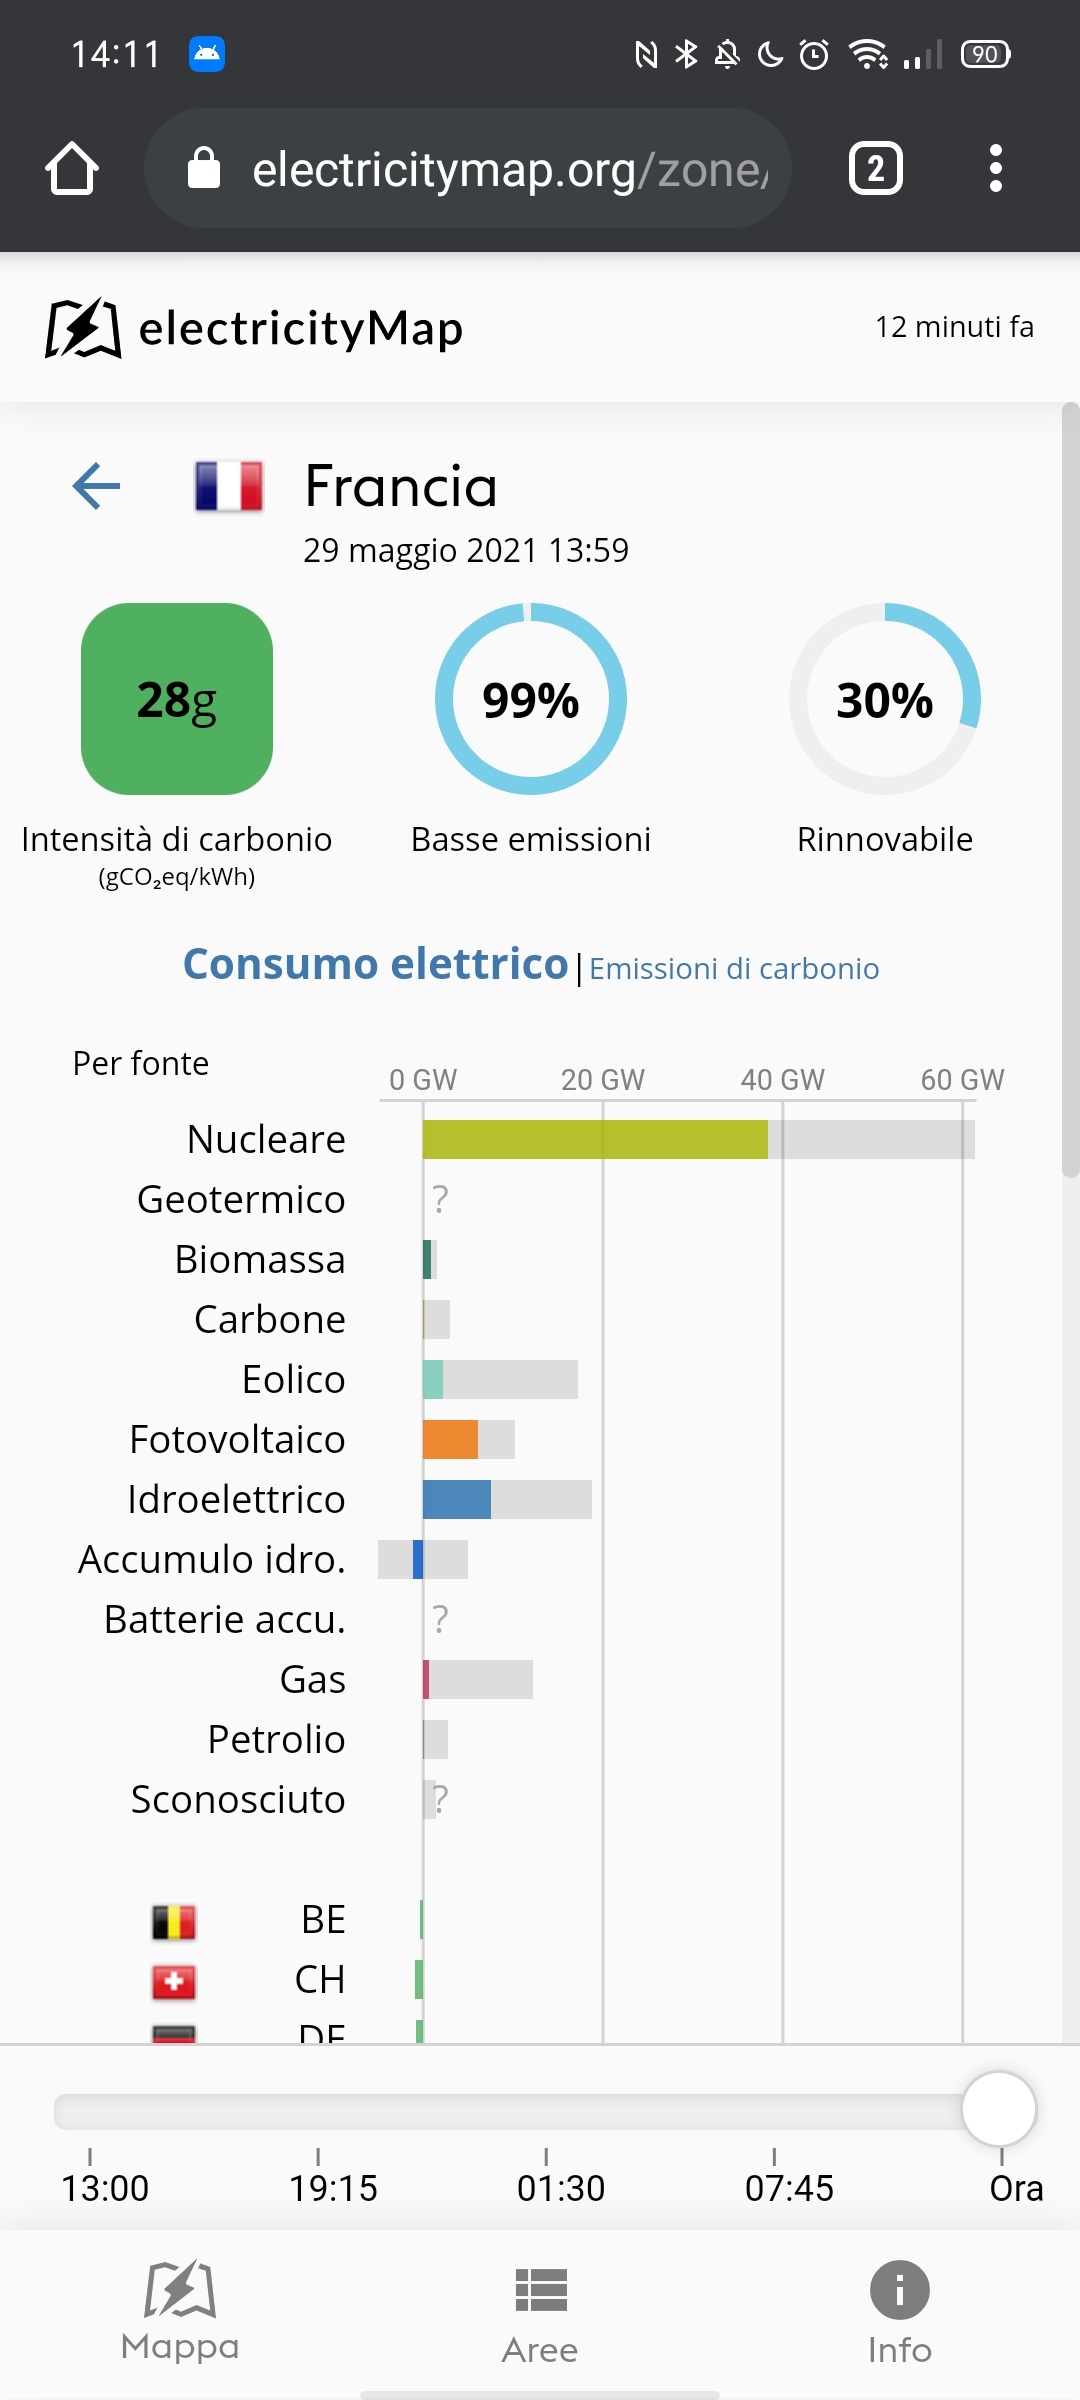Tap the 99% Basse emissioni gauge
This screenshot has width=1080, height=2400.
click(531, 699)
